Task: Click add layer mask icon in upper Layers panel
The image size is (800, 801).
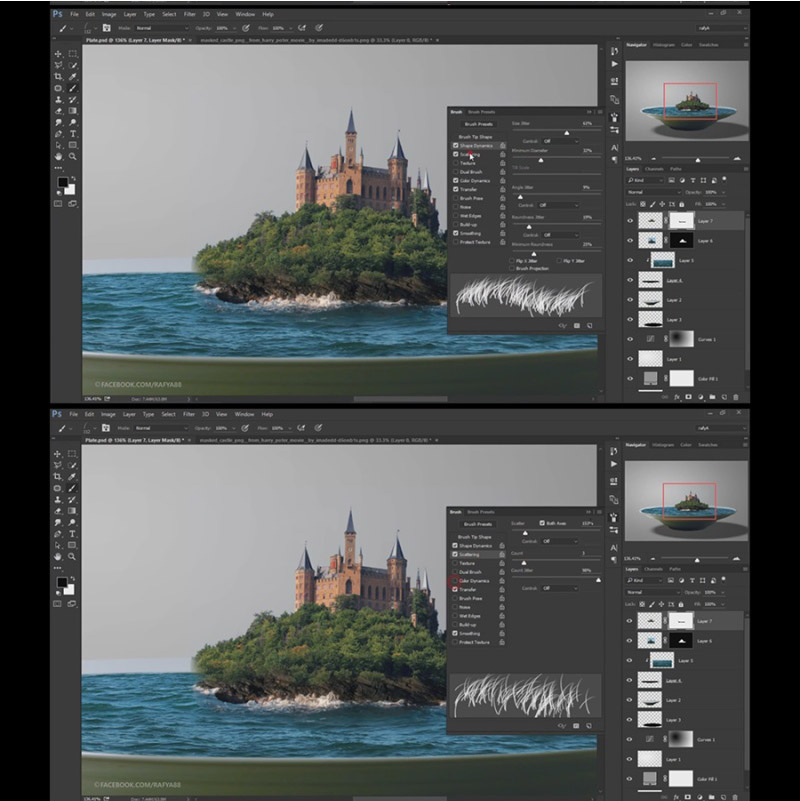Action: [x=689, y=397]
